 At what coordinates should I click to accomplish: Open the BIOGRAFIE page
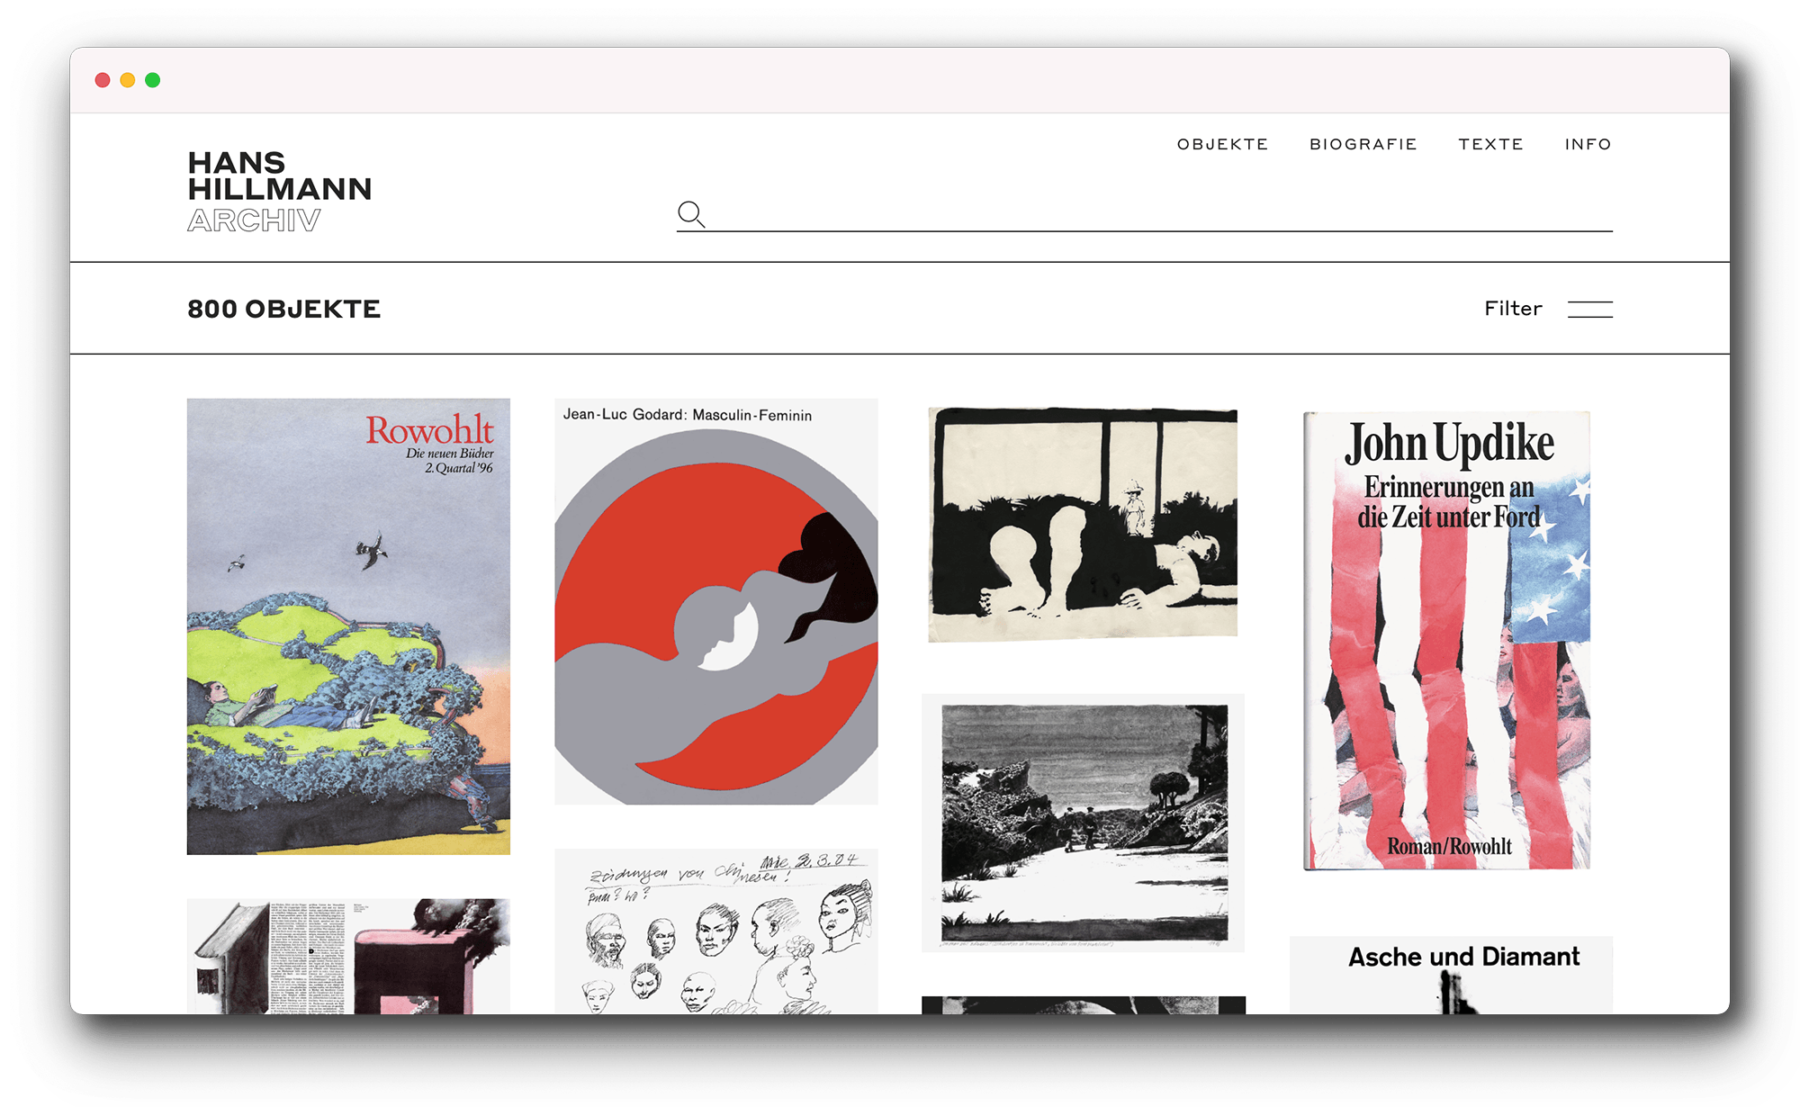click(1363, 144)
